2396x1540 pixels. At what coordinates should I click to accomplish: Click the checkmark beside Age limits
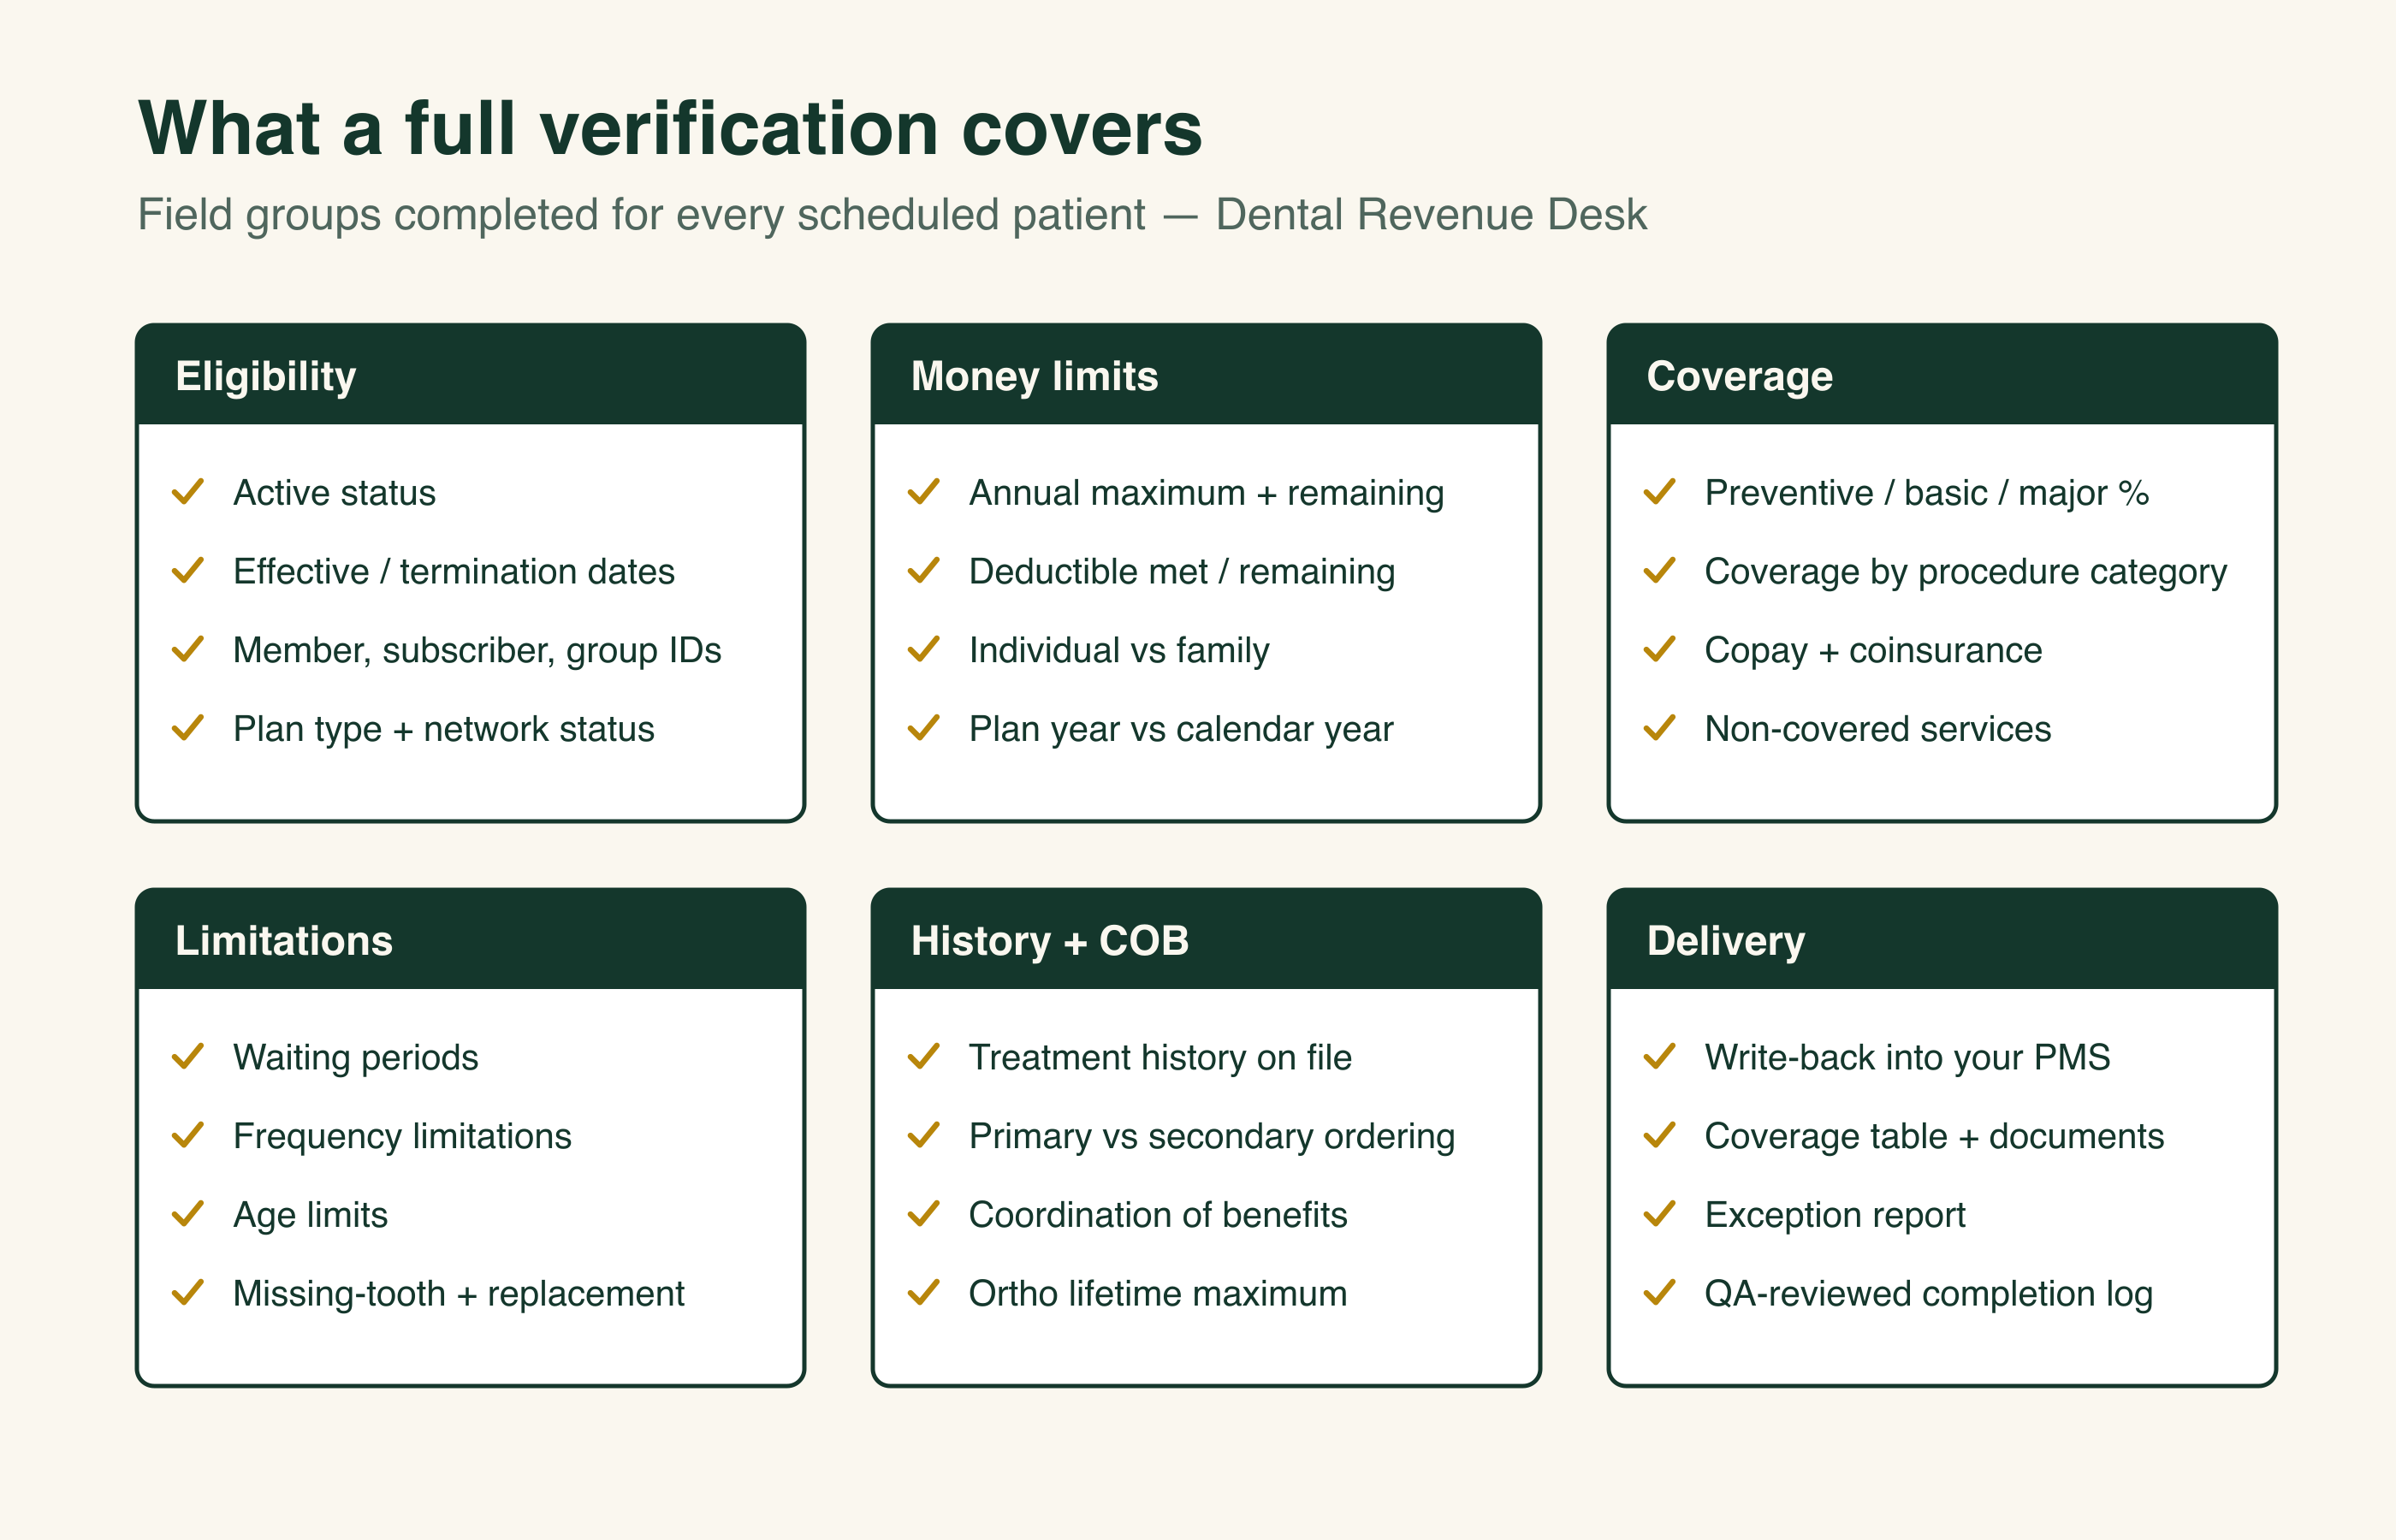188,1214
